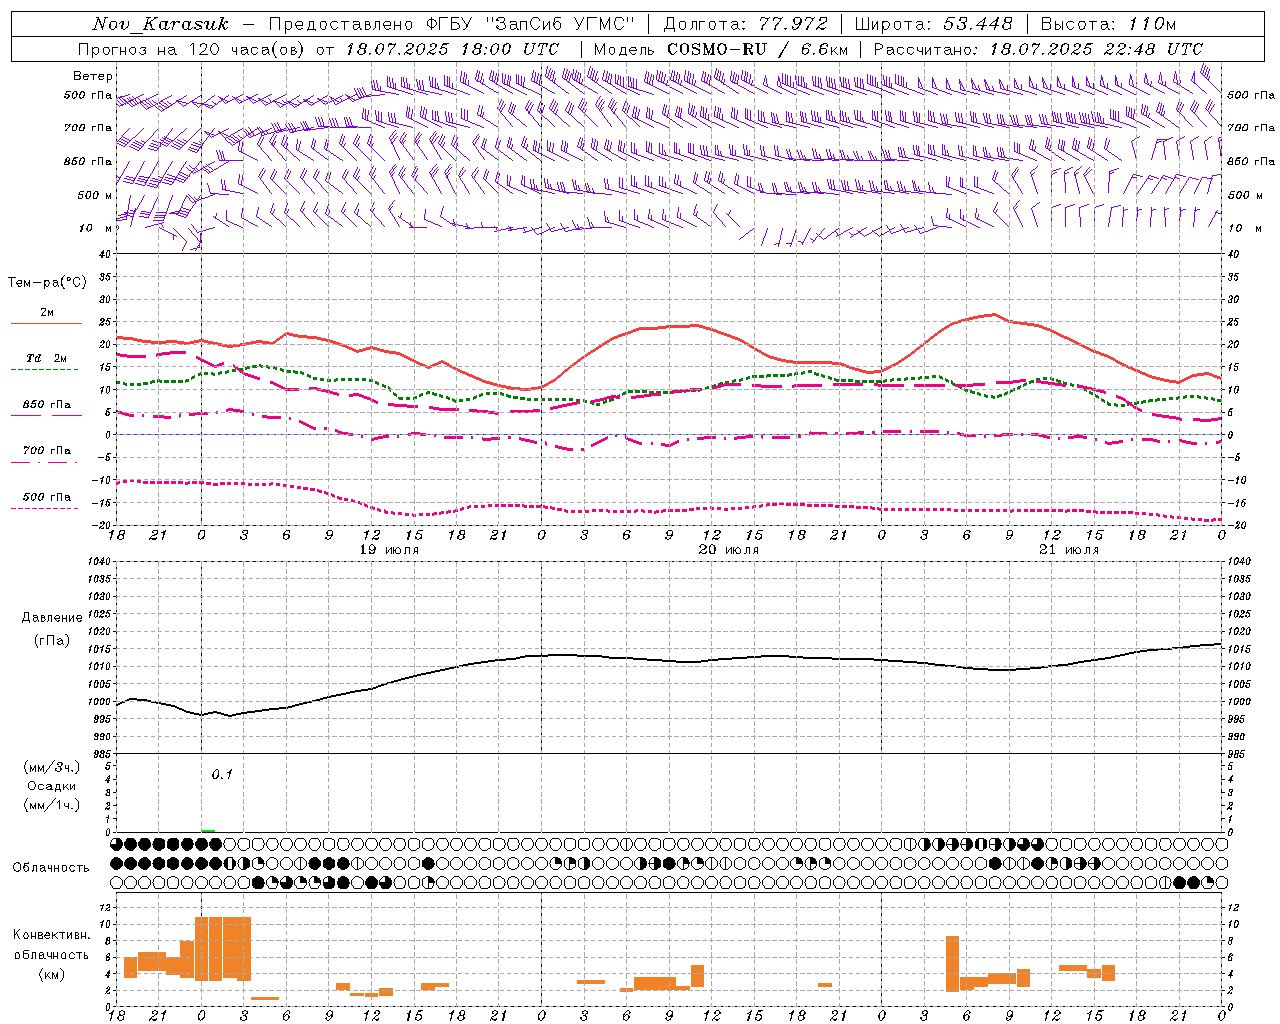Click the Давление panel label
Image resolution: width=1280 pixels, height=1024 pixels.
[52, 618]
